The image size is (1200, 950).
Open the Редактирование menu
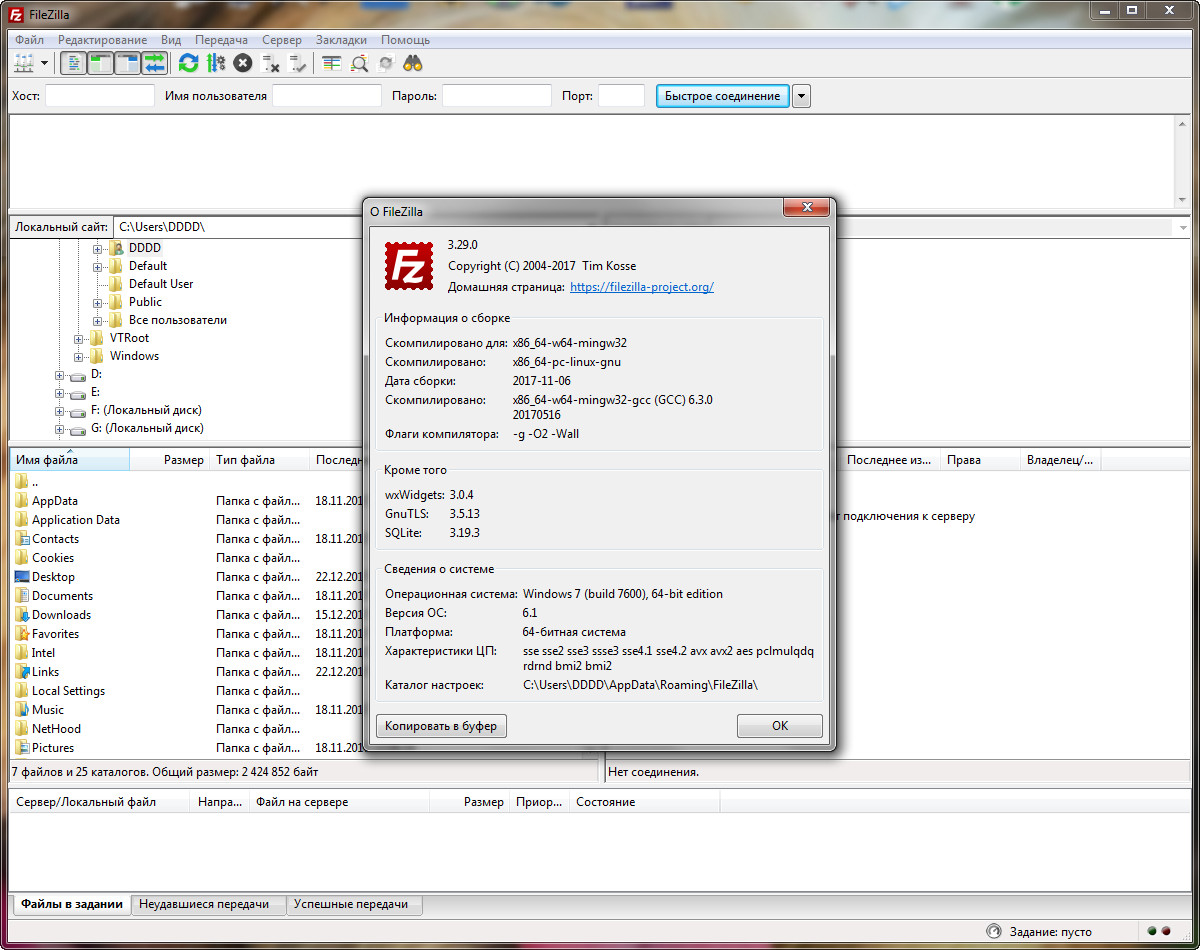tap(103, 40)
